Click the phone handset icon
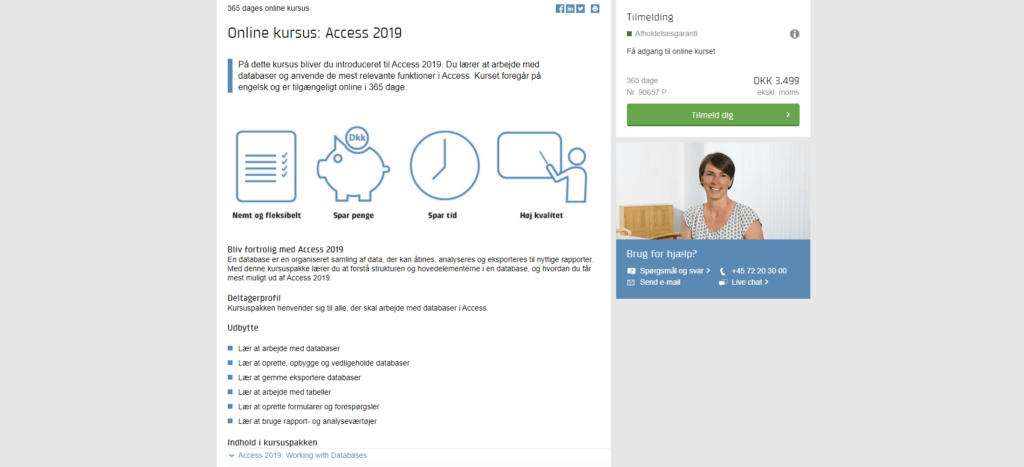This screenshot has width=1024, height=467. pos(723,270)
